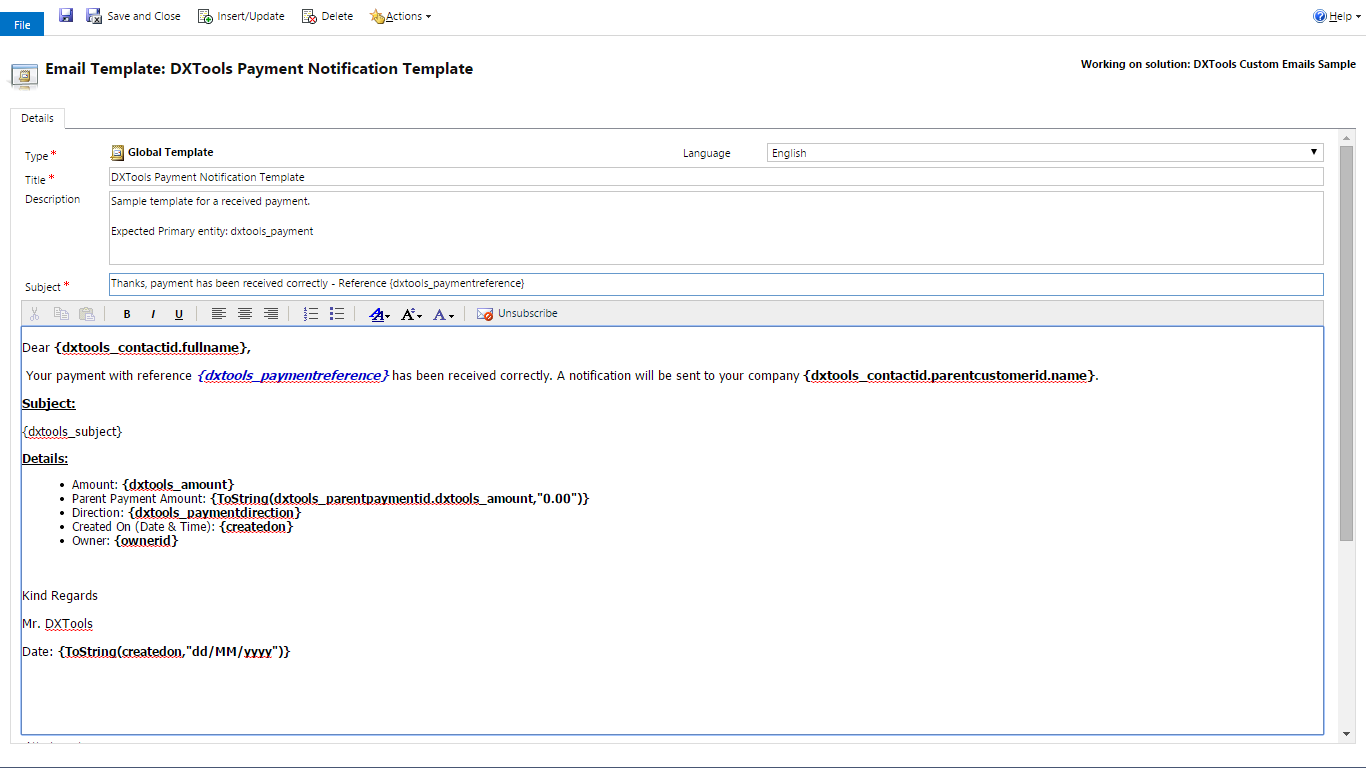
Task: Click the Save disk icon
Action: point(66,15)
